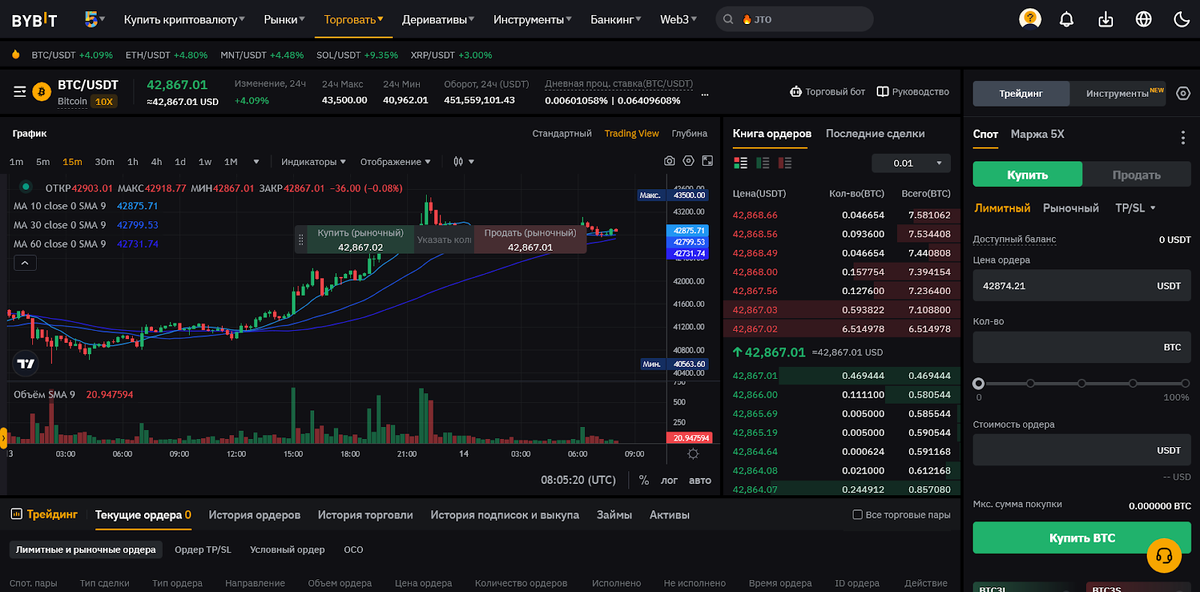The width and height of the screenshot is (1200, 592).
Task: Click the TradingView logo on chart
Action: click(25, 364)
